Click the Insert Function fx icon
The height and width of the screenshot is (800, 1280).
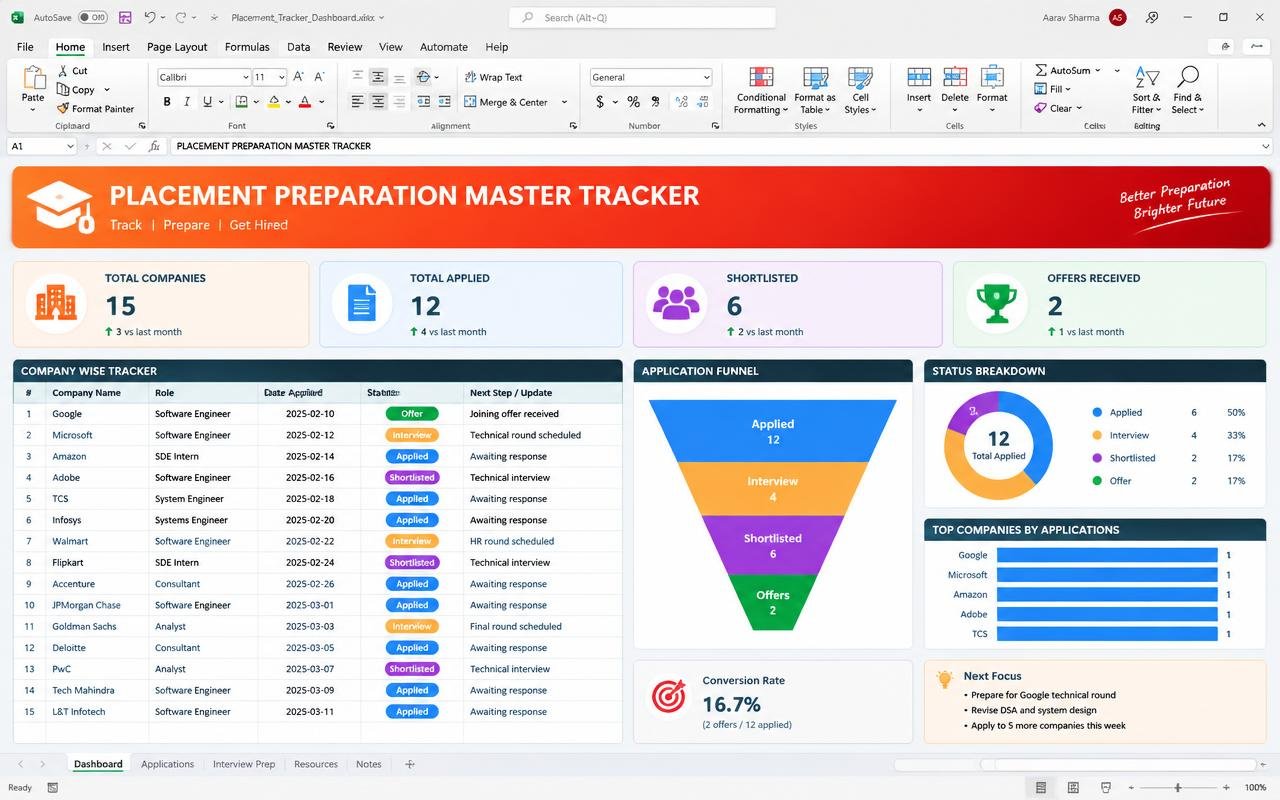click(154, 146)
